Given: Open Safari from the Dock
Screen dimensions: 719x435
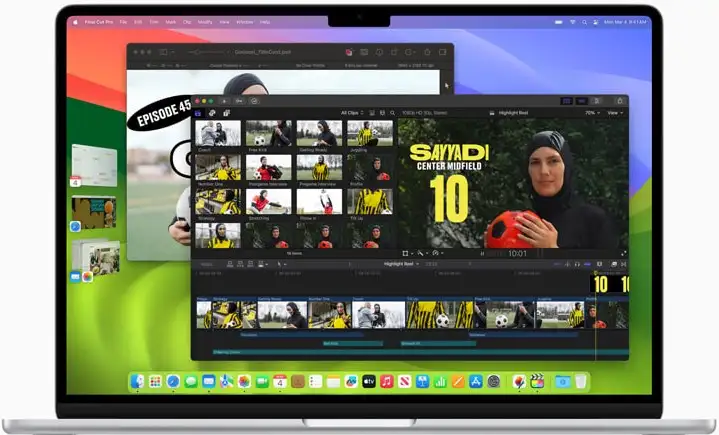Looking at the screenshot, I should pyautogui.click(x=173, y=381).
